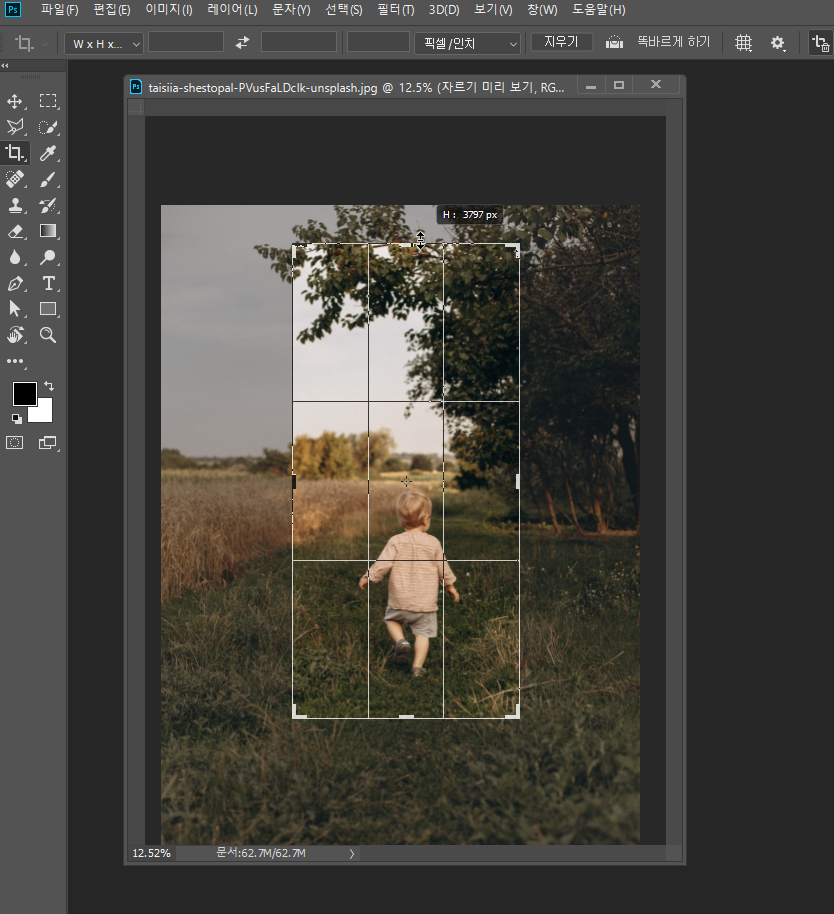Click the Photoshop application logo
The image size is (834, 914).
click(x=13, y=10)
